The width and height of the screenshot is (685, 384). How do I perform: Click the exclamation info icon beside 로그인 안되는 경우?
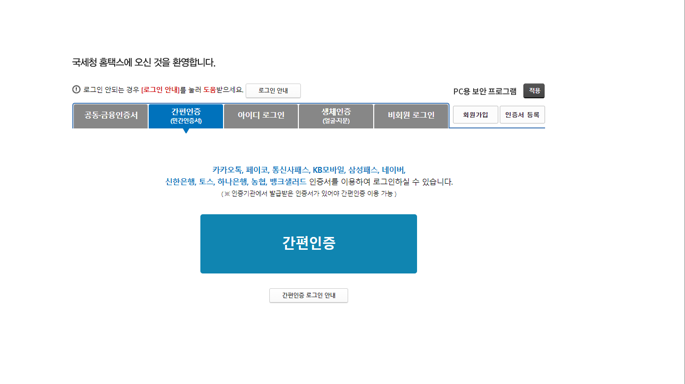coord(76,89)
